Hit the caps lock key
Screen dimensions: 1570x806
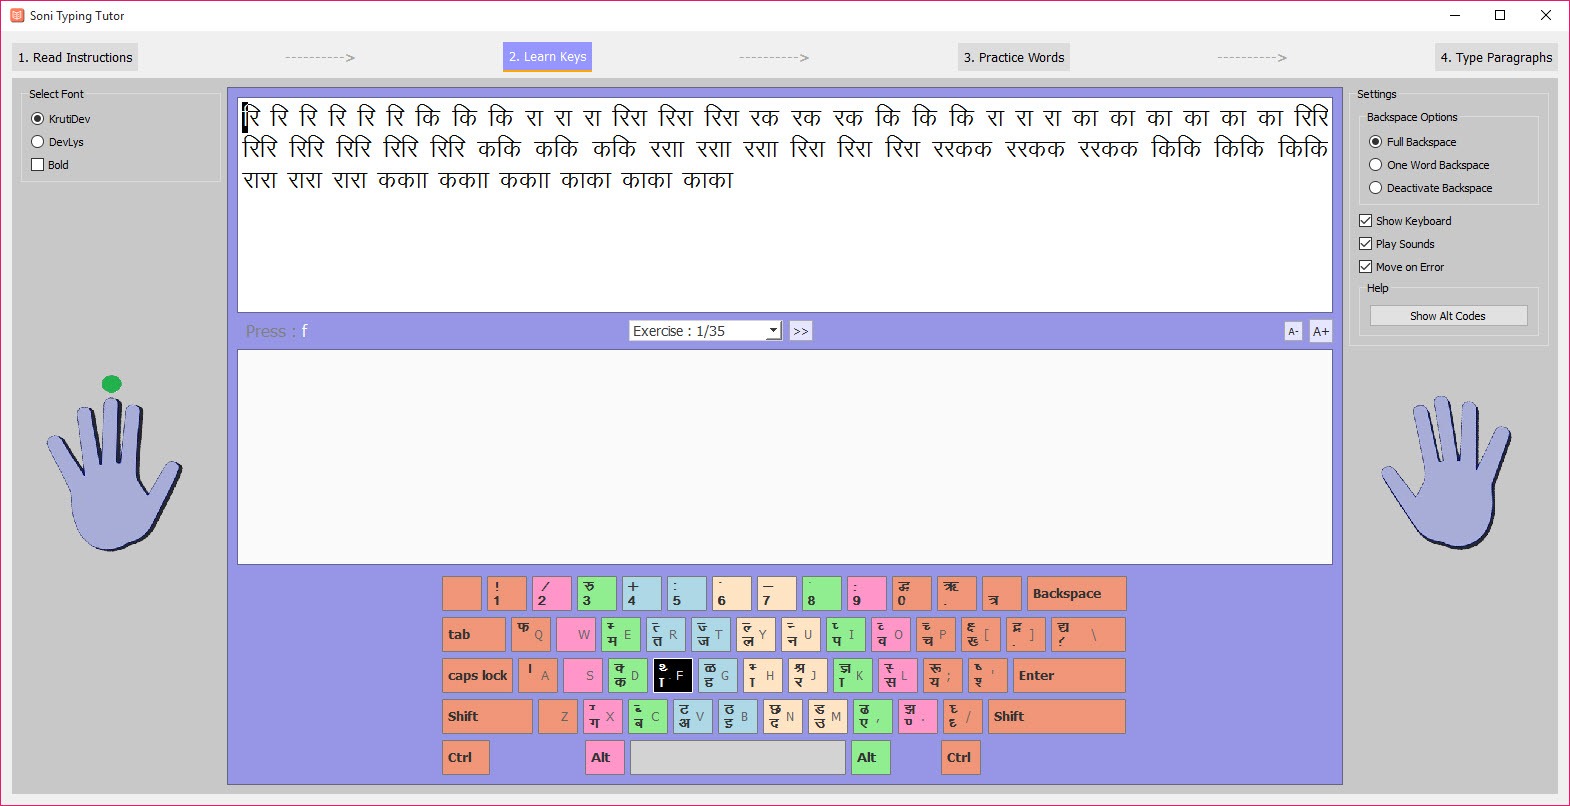(477, 676)
